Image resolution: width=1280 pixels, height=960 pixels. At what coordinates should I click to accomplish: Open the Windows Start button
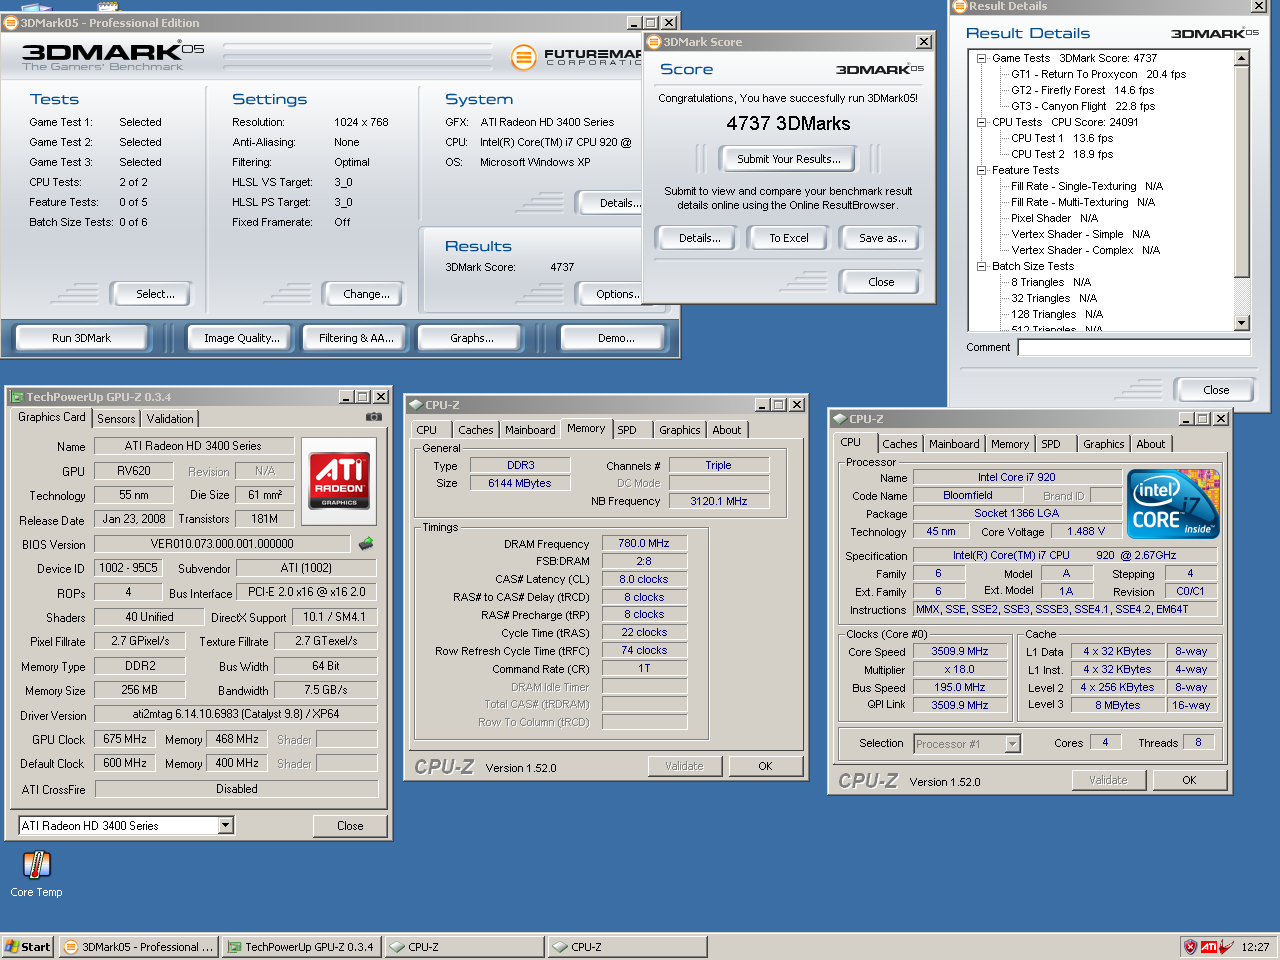(x=27, y=946)
